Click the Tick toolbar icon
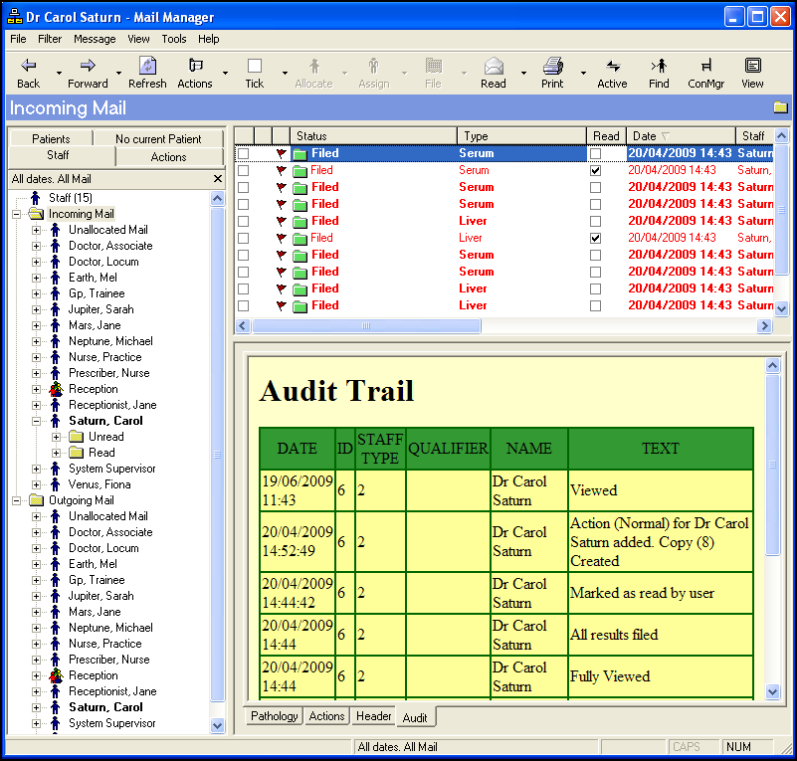Screen dimensions: 797x761 coord(255,67)
